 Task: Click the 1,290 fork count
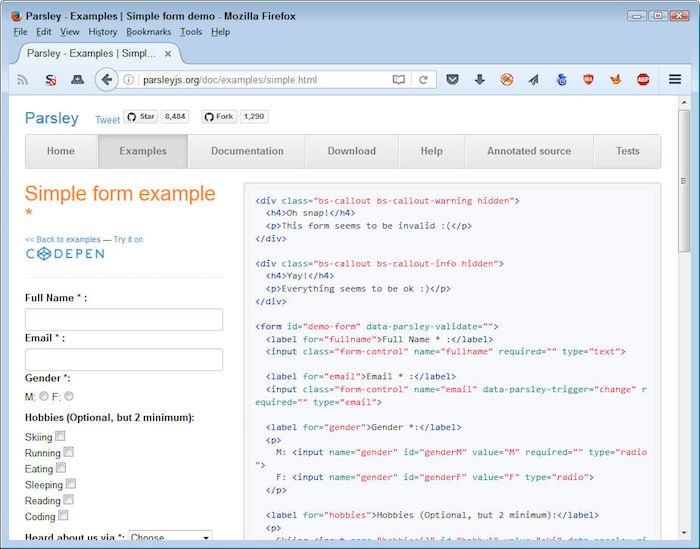coord(254,116)
